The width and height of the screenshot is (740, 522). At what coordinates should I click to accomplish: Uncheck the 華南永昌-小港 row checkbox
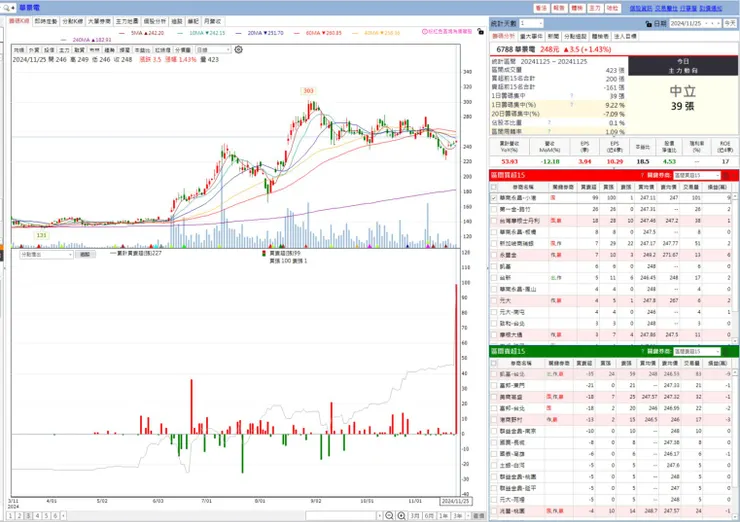(x=494, y=198)
